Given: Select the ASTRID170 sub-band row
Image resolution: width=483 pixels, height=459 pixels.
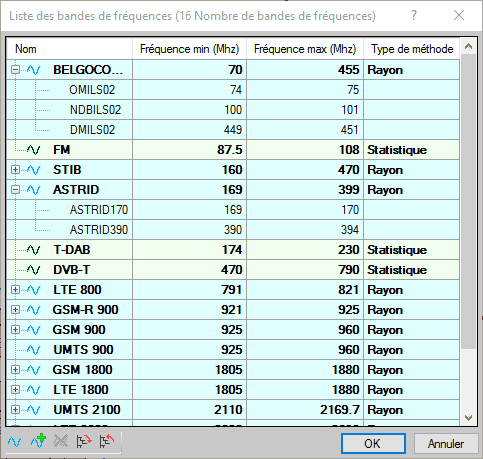Looking at the screenshot, I should 233,210.
